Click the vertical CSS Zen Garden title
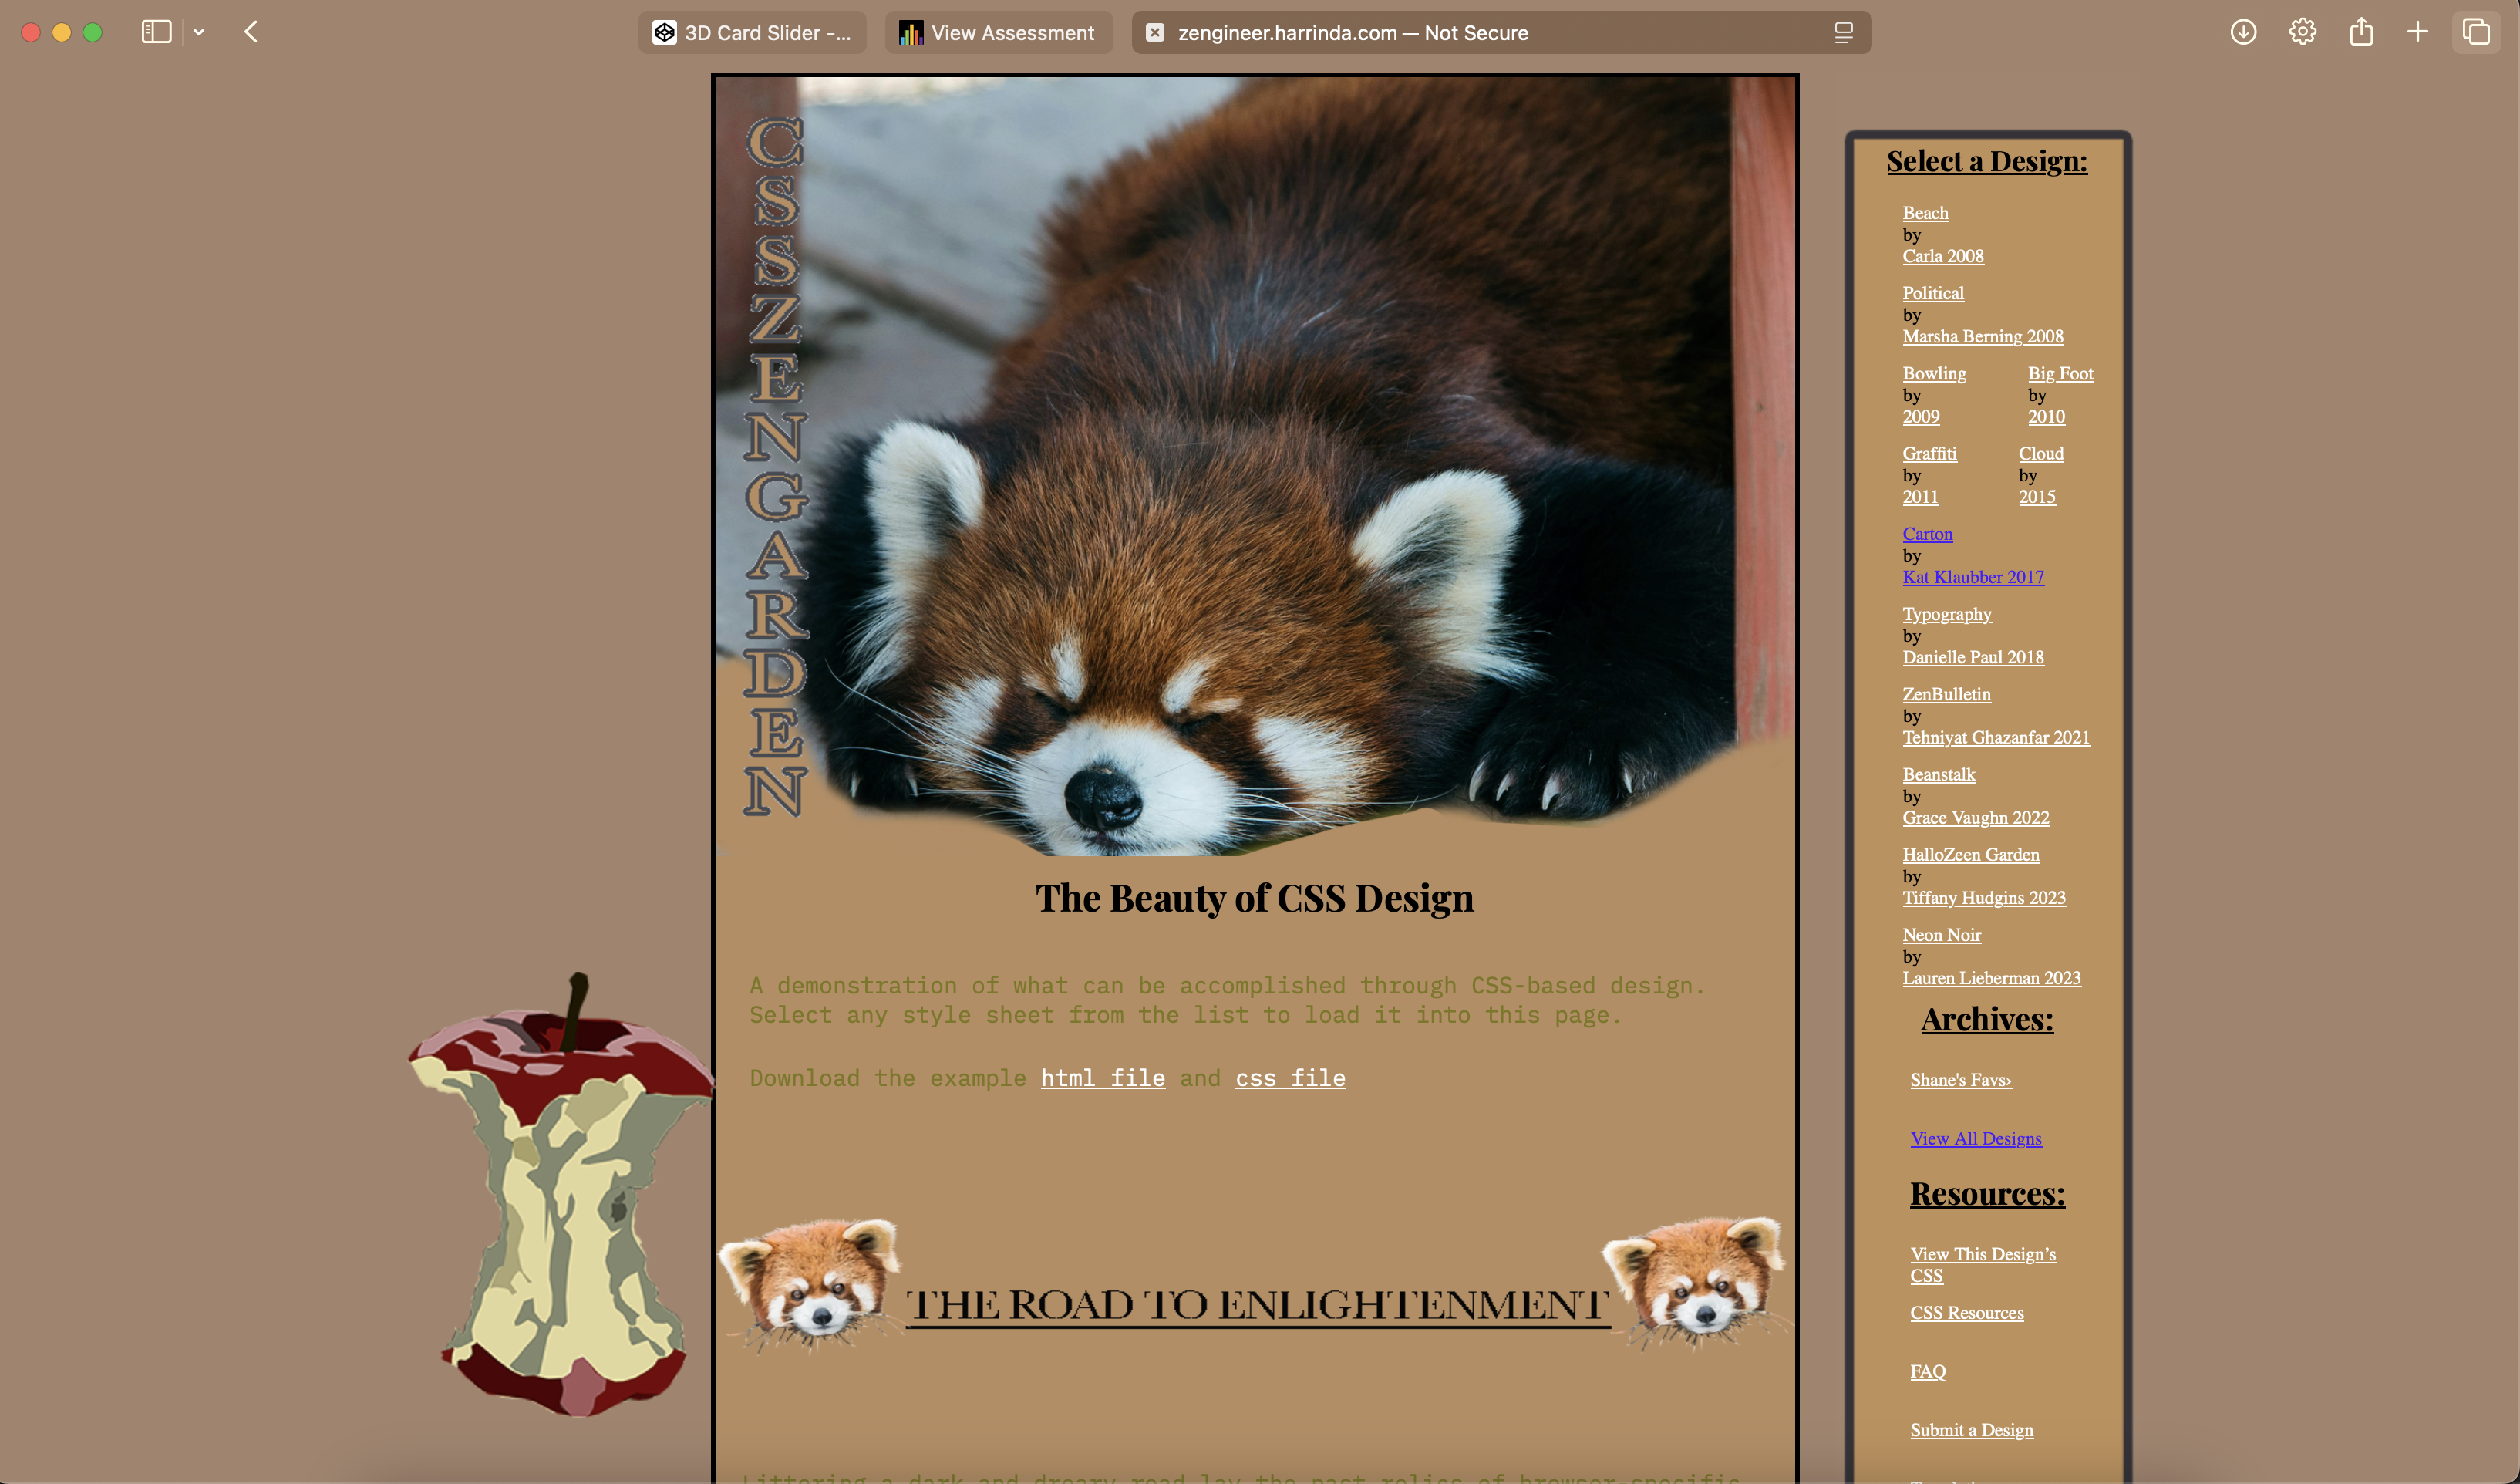 [x=775, y=466]
